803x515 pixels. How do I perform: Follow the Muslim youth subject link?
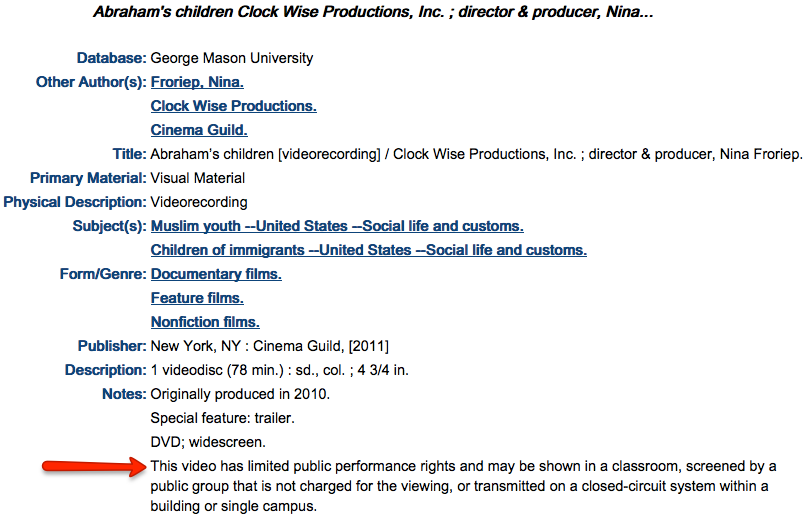(337, 226)
